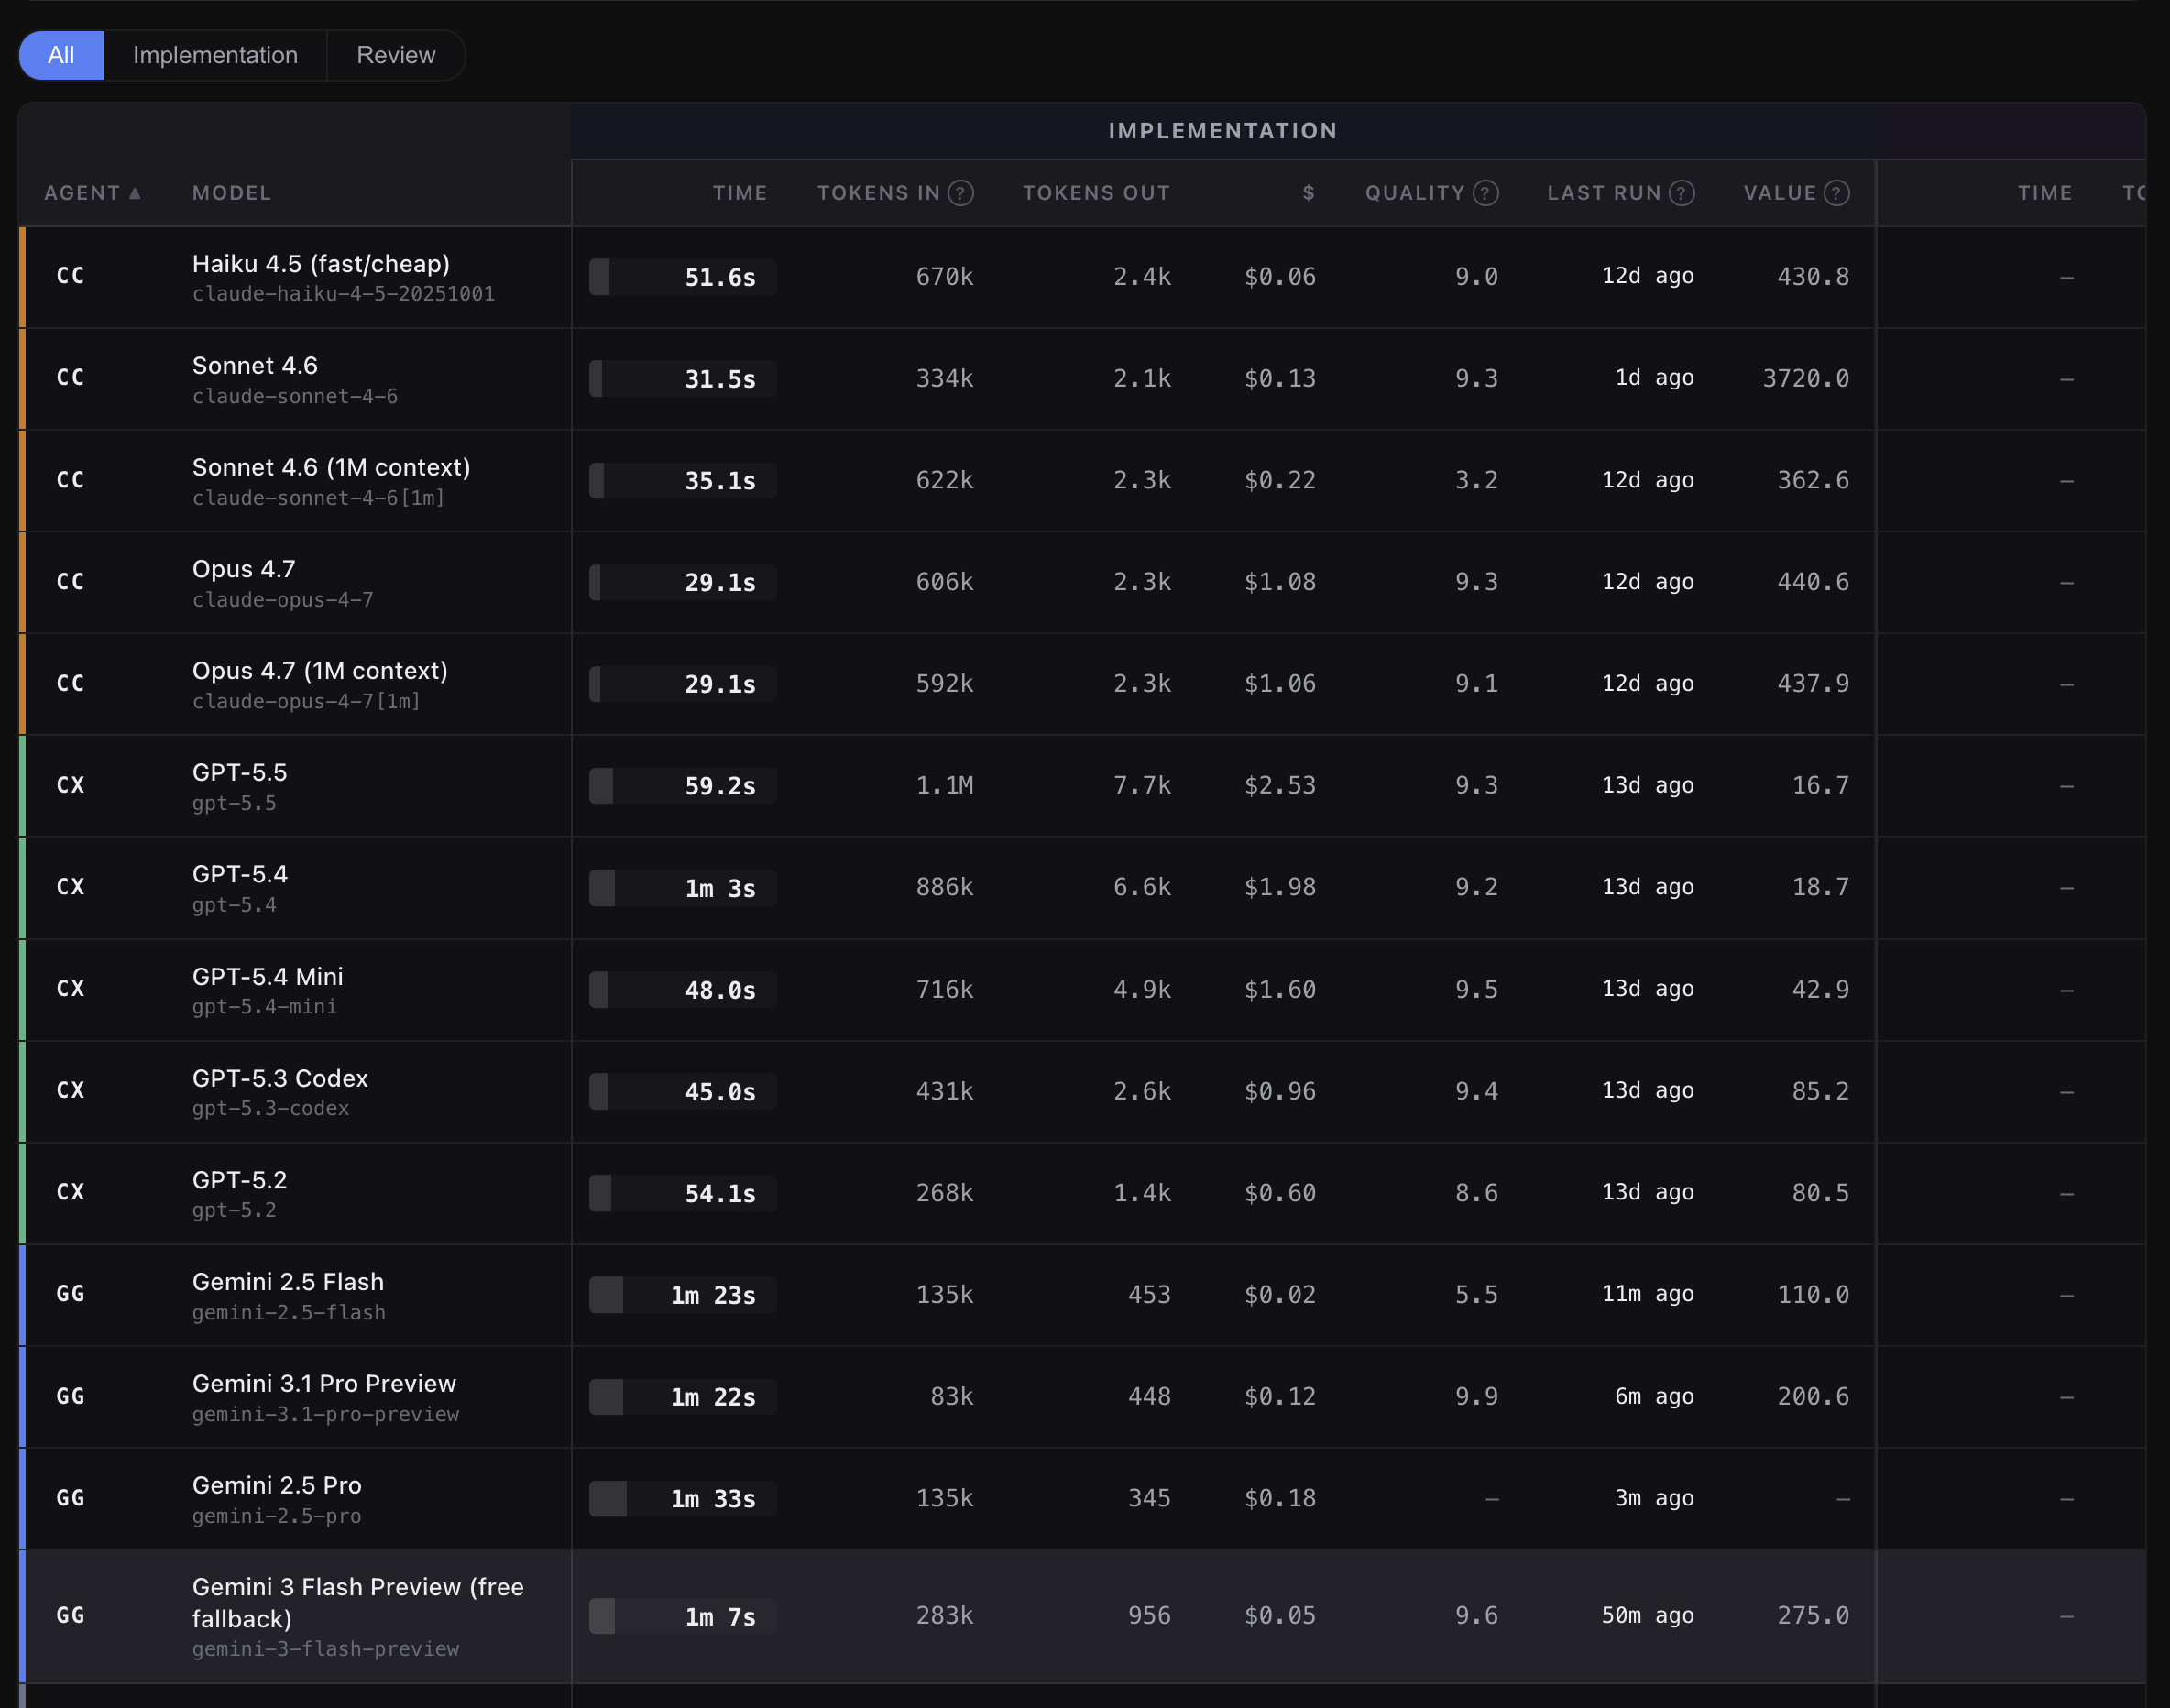Sort by the QUALITY column header
This screenshot has width=2170, height=1708.
(1415, 193)
